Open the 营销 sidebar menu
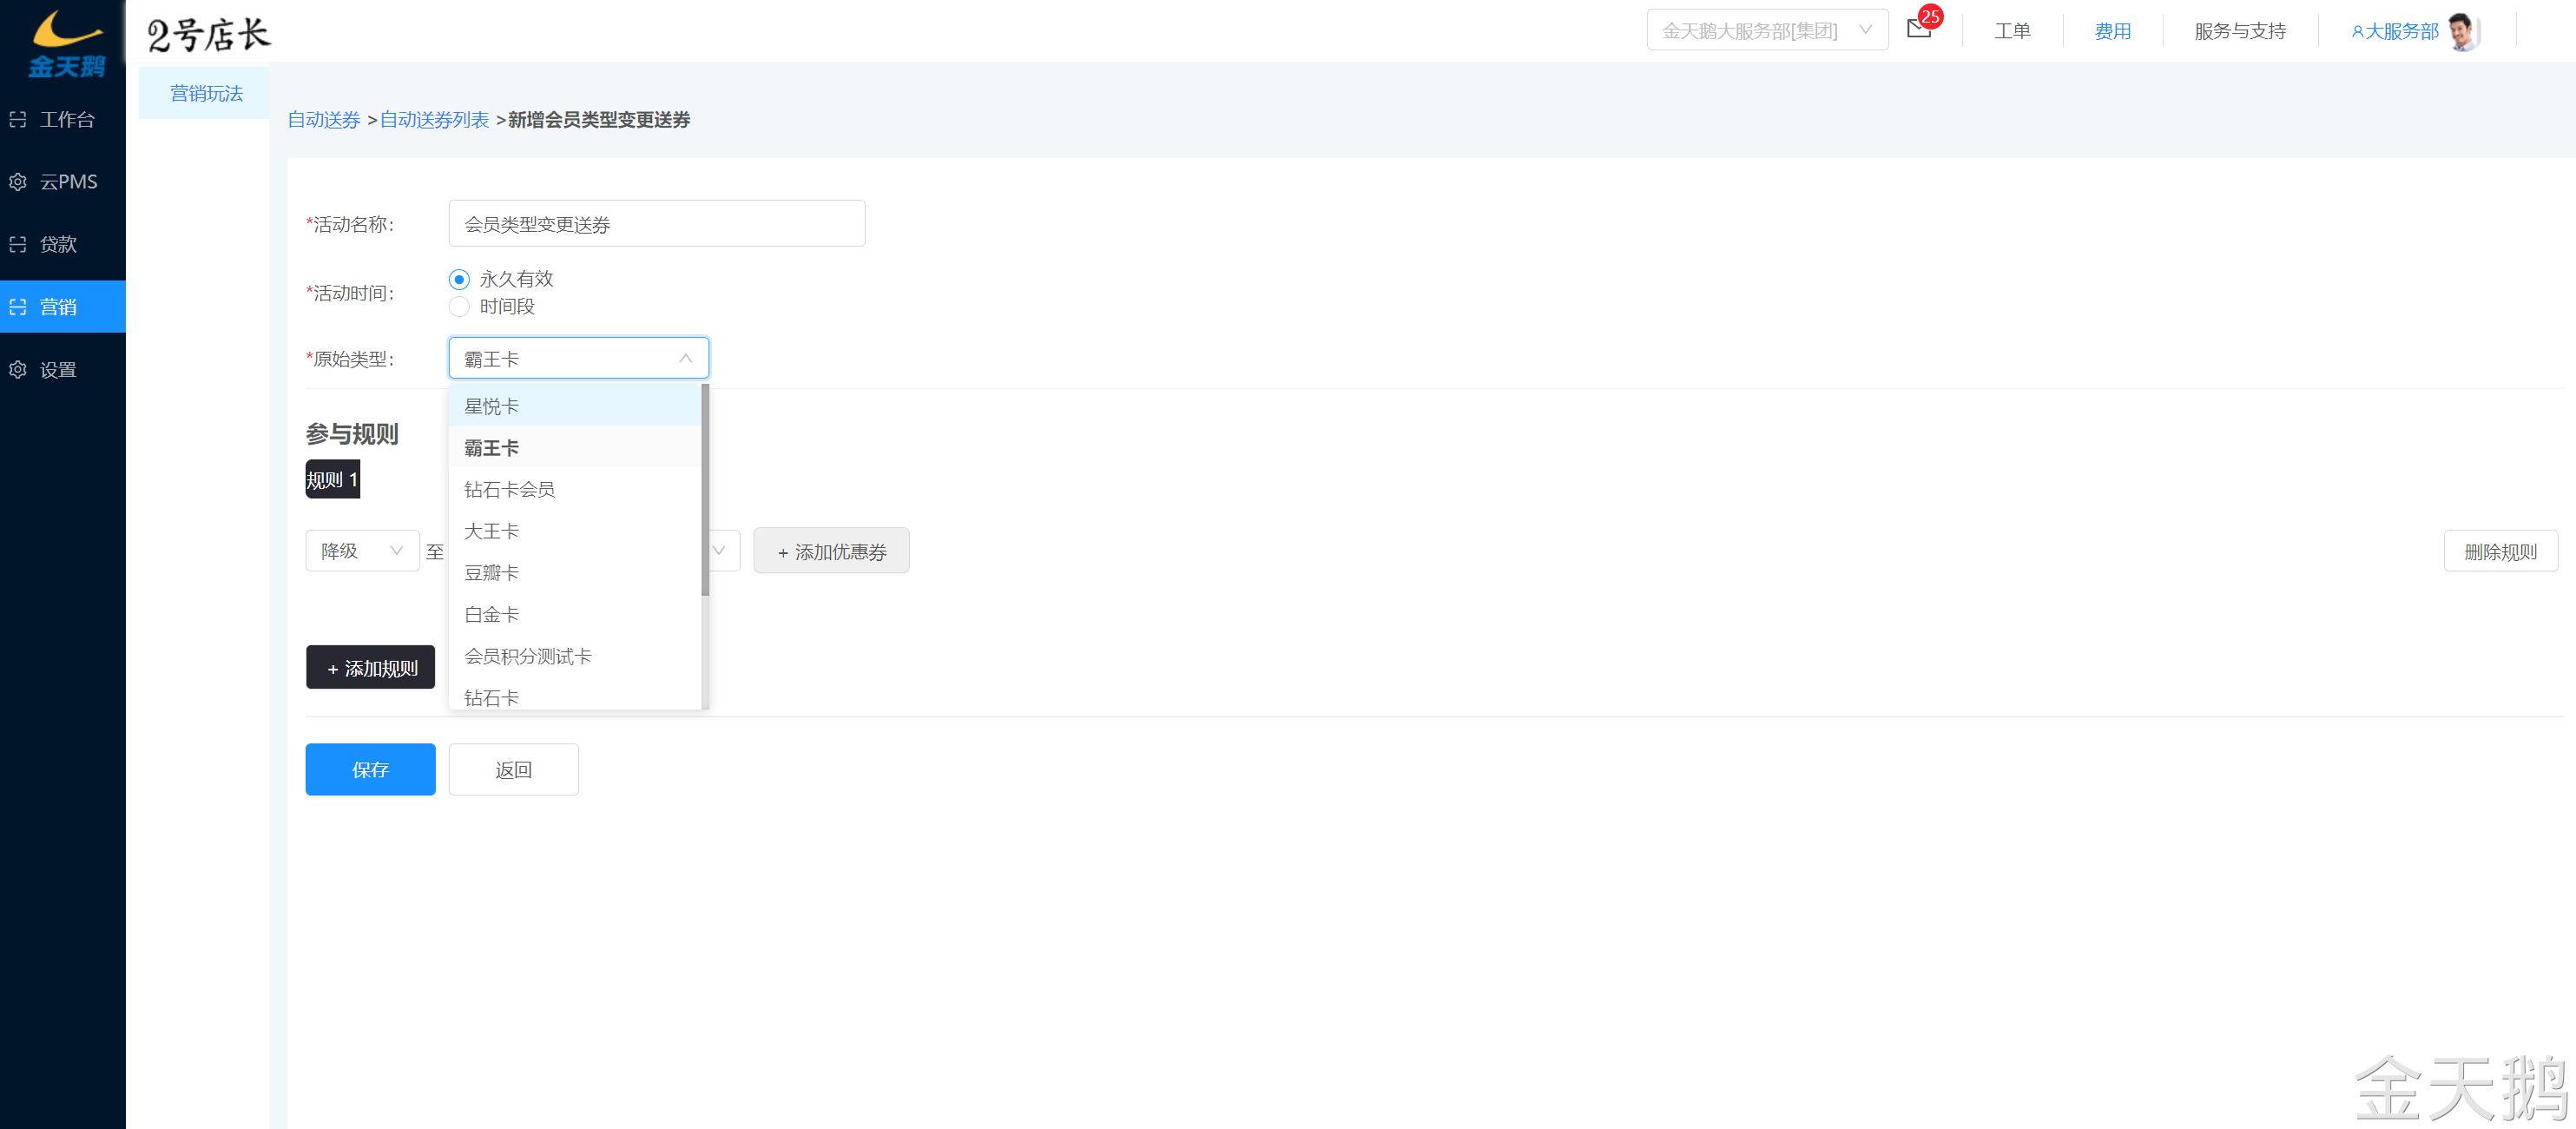Viewport: 2576px width, 1129px height. tap(63, 307)
